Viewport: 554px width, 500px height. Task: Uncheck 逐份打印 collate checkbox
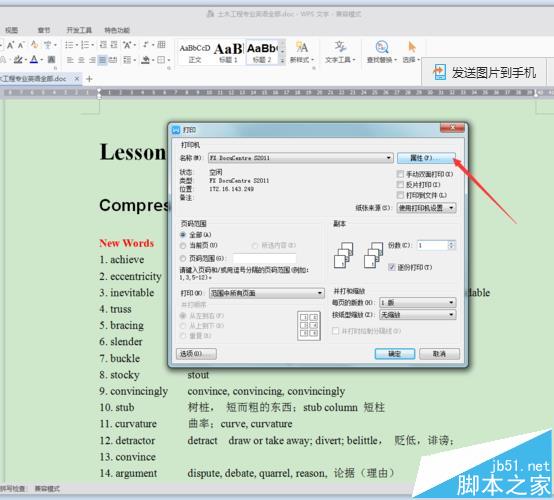pyautogui.click(x=391, y=267)
